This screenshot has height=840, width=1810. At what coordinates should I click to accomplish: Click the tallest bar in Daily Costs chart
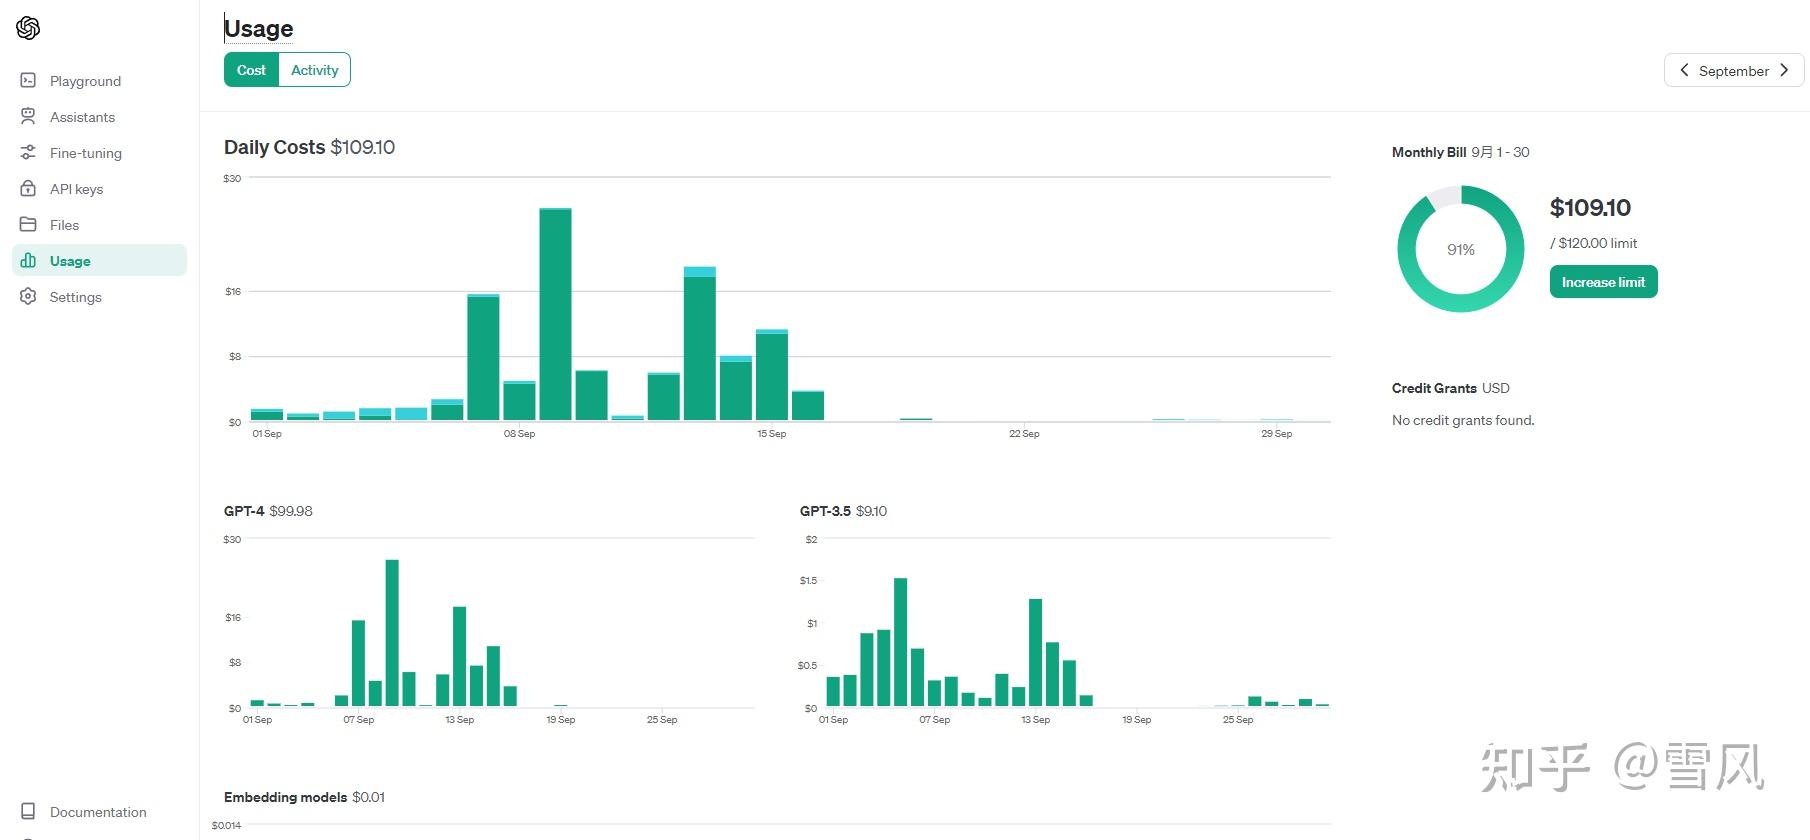(555, 314)
